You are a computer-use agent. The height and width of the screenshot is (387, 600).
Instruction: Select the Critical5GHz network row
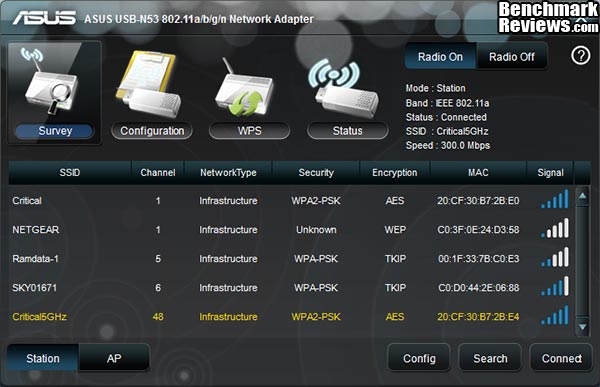tap(291, 317)
